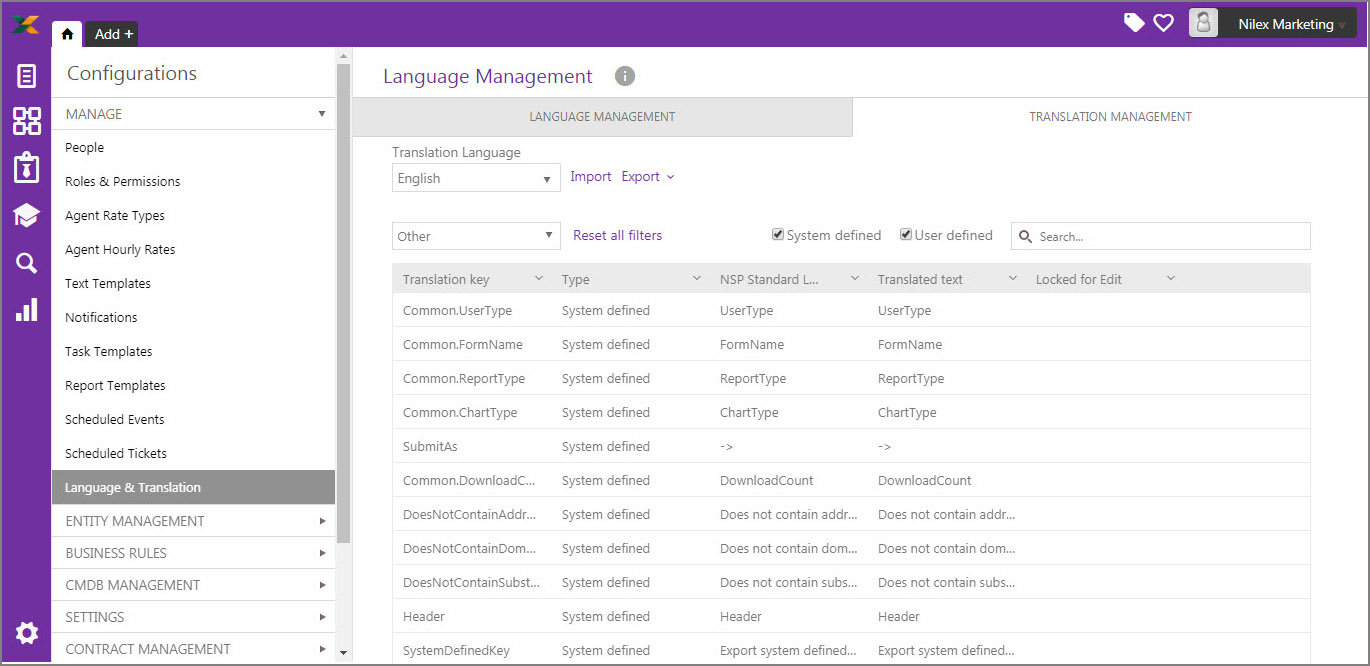Screen dimensions: 1370x666
Task: Open the graduation cap knowledge icon
Action: (27, 215)
